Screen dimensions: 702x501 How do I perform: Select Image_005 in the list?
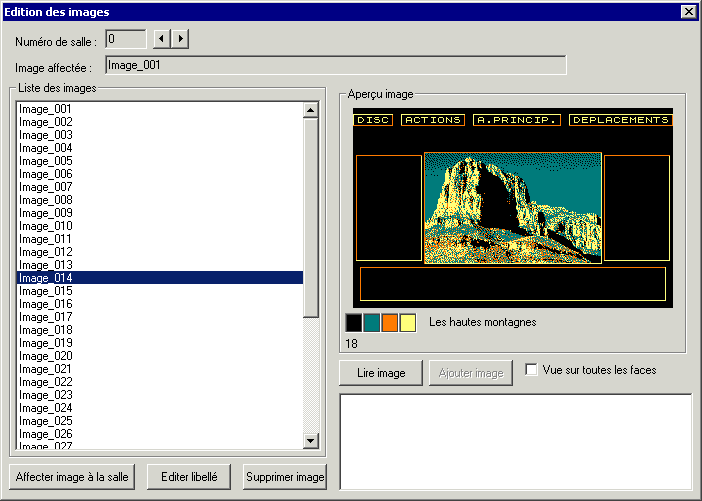tap(160, 161)
